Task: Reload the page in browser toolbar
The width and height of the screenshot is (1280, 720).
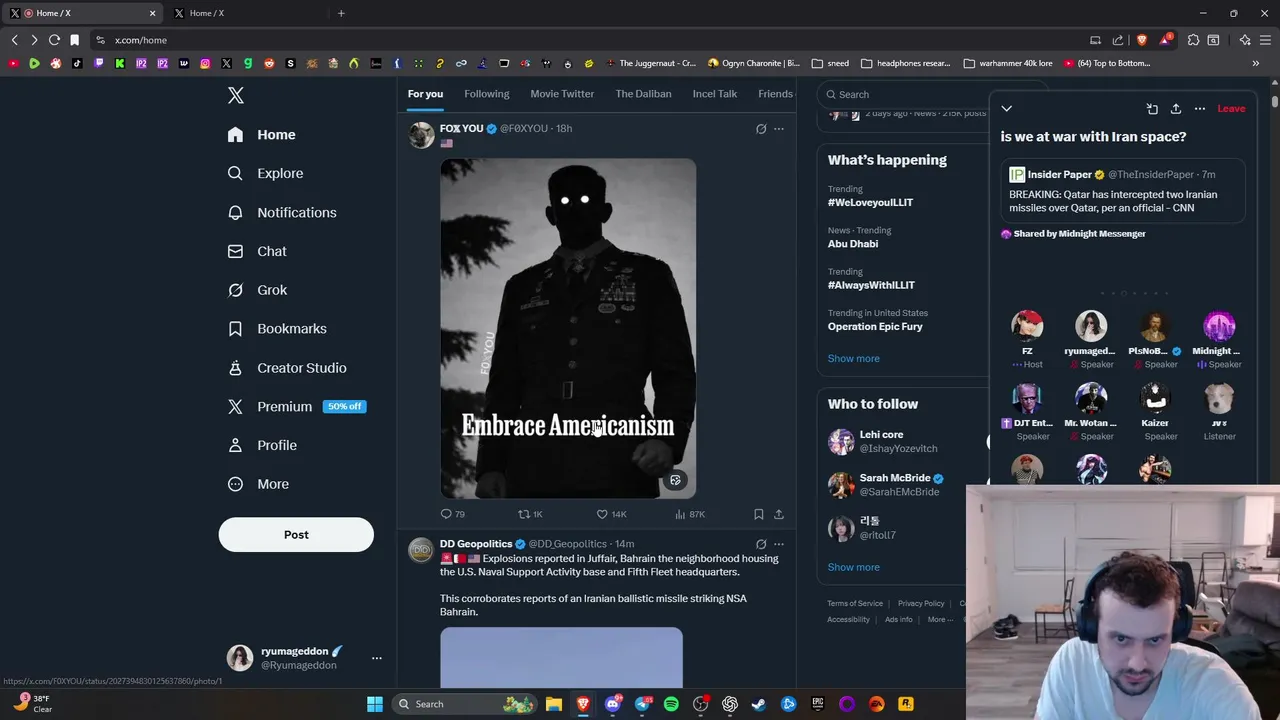Action: click(54, 40)
